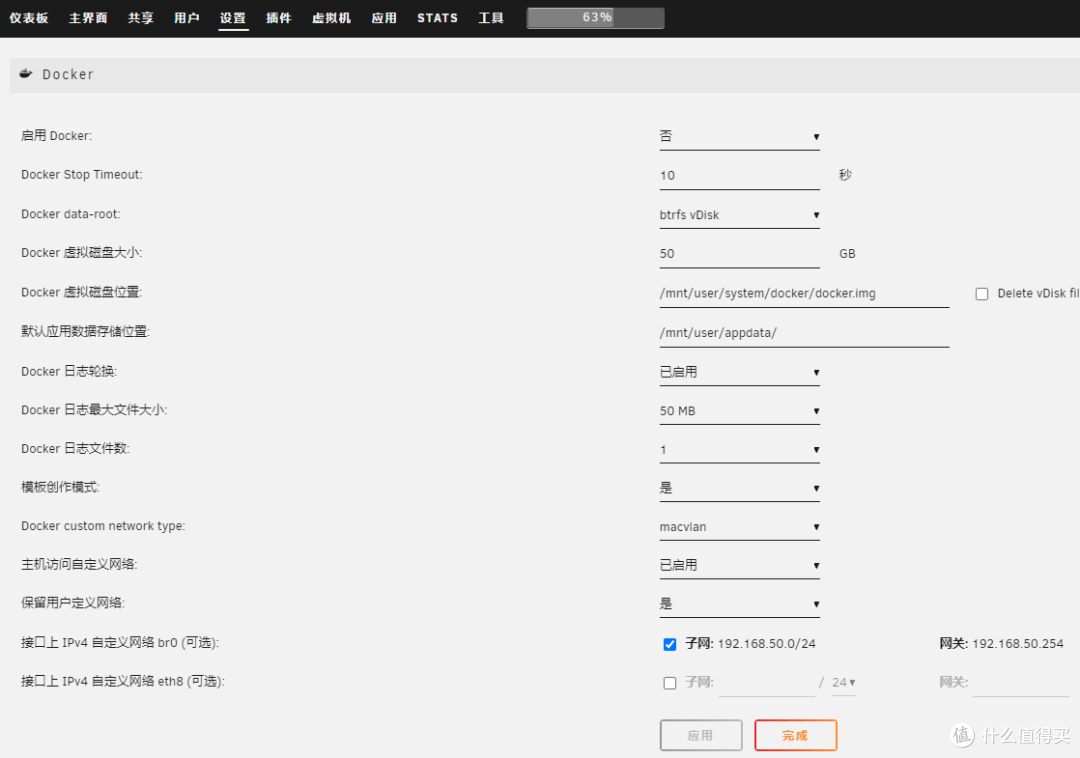Edit the Docker Stop Timeout field
This screenshot has height=758, width=1080.
point(739,176)
